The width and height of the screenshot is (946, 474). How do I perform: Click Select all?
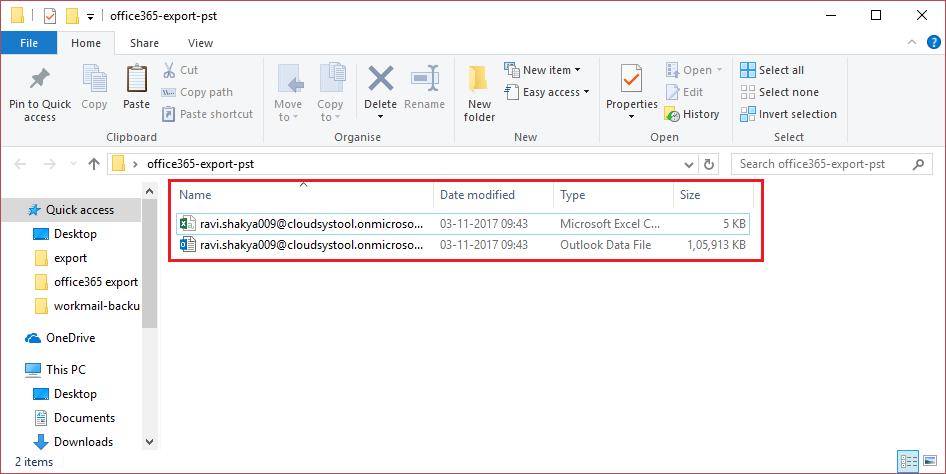point(772,70)
